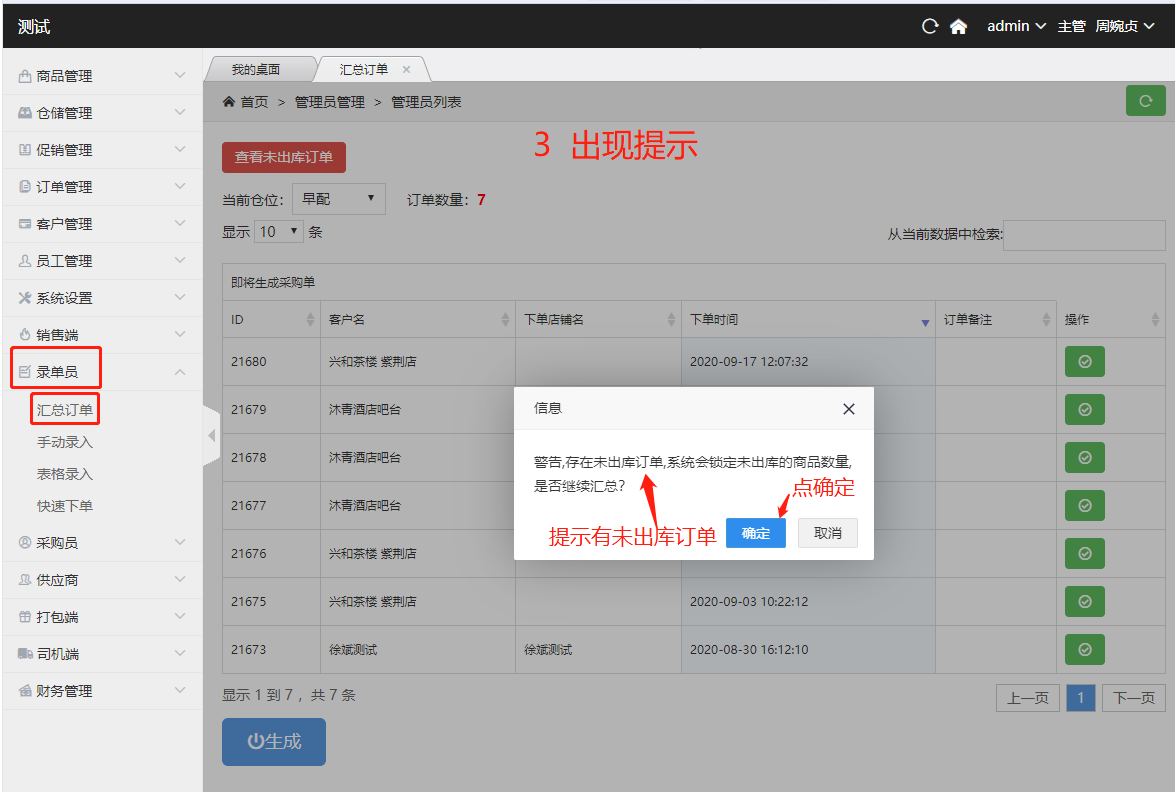The height and width of the screenshot is (792, 1175).
Task: Click the green check icon for order 21673
Action: 1084,650
